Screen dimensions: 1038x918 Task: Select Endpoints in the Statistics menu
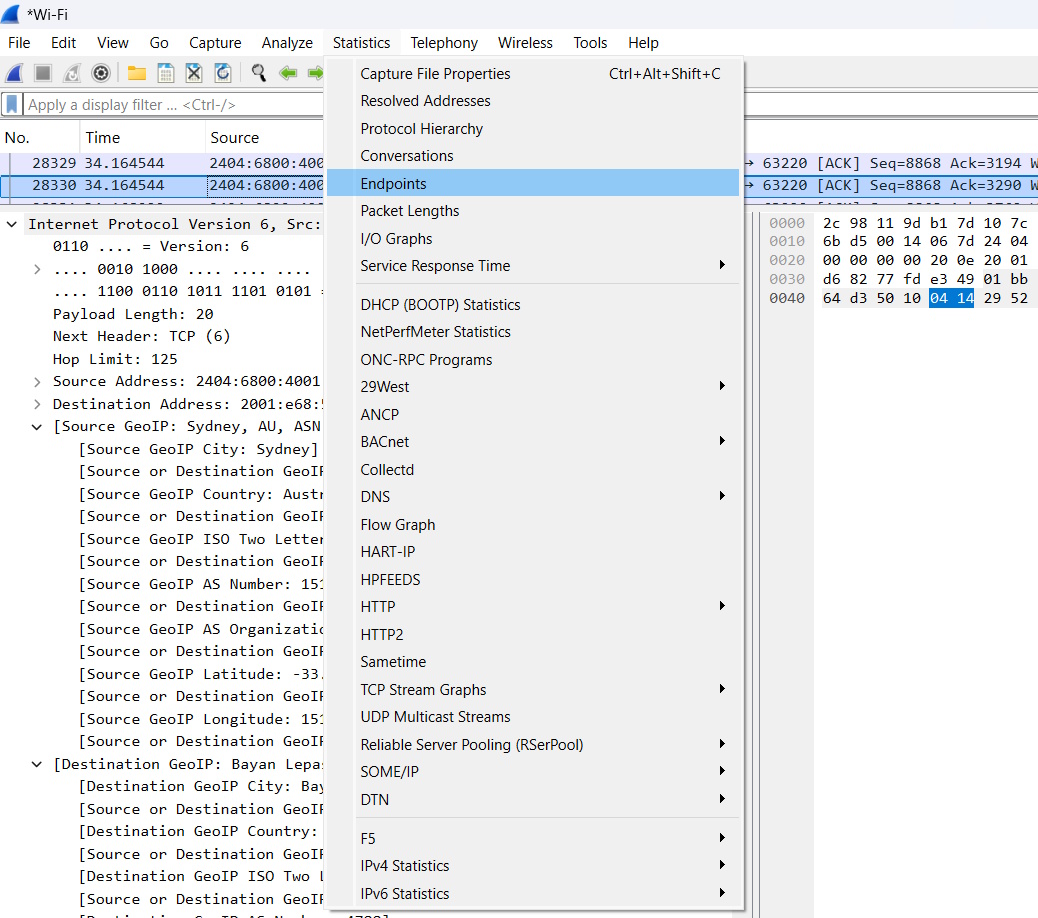533,183
